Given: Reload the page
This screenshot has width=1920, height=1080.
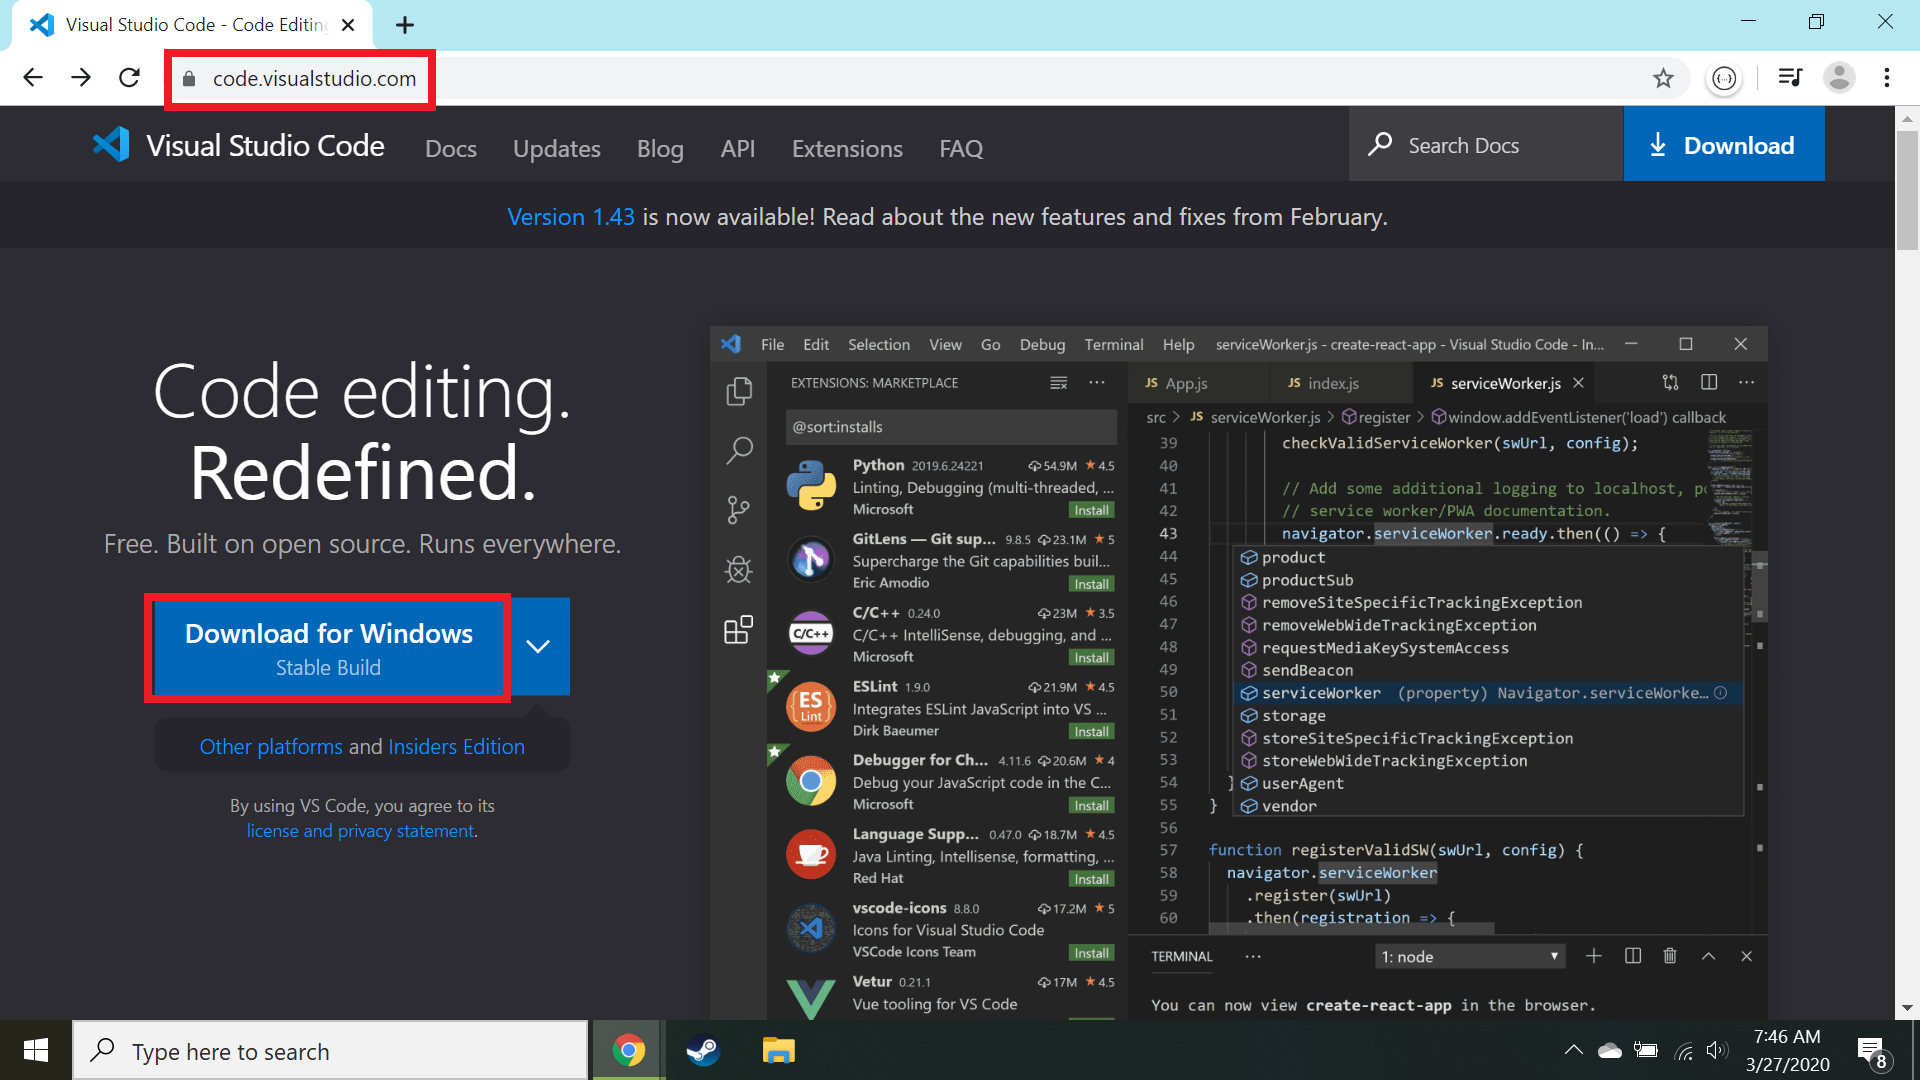Looking at the screenshot, I should coord(129,78).
